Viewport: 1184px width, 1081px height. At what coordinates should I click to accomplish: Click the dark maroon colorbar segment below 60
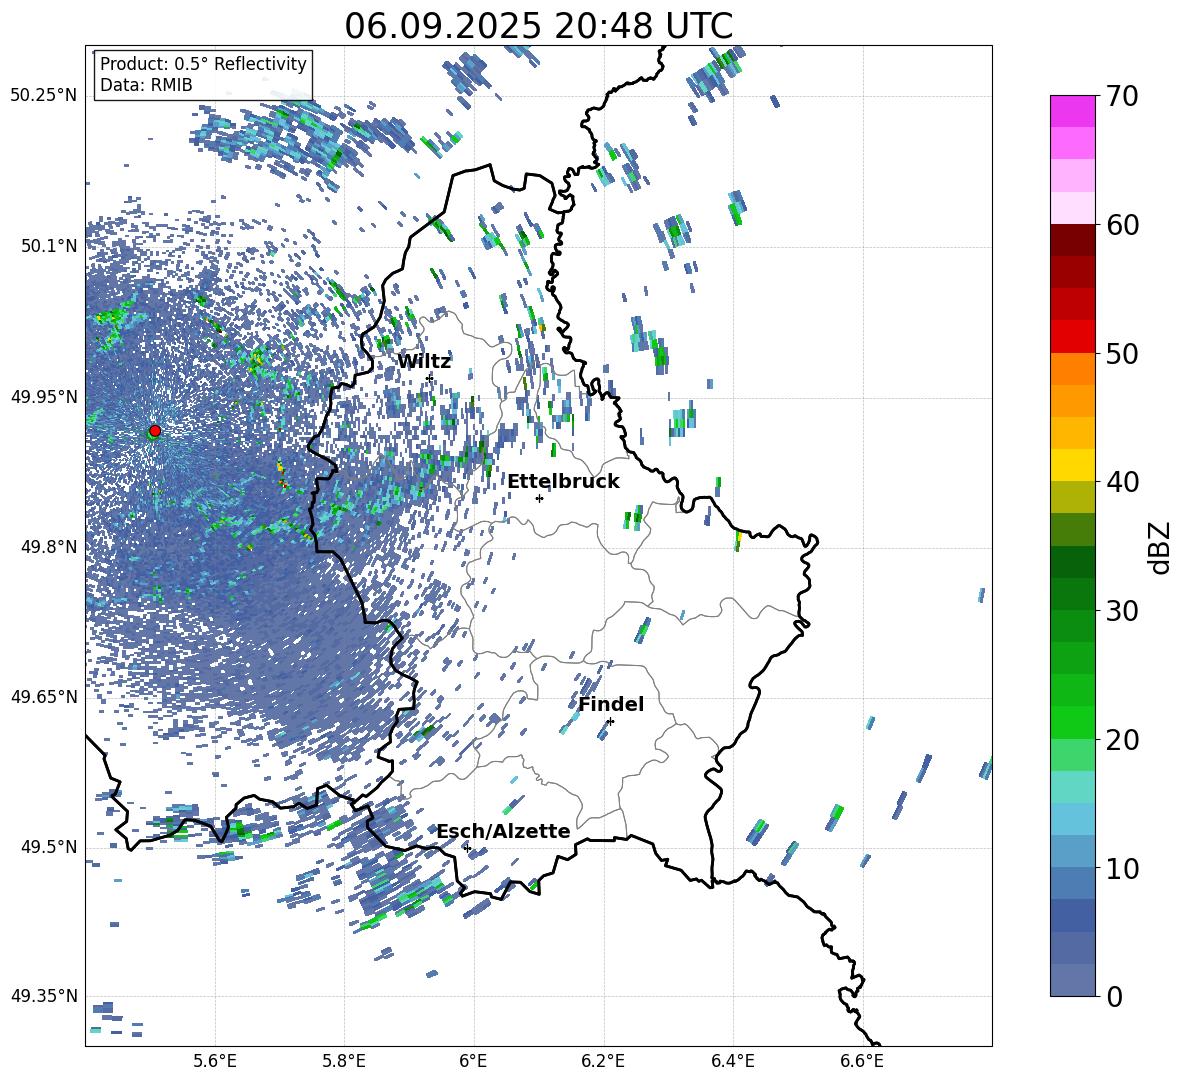(1072, 240)
